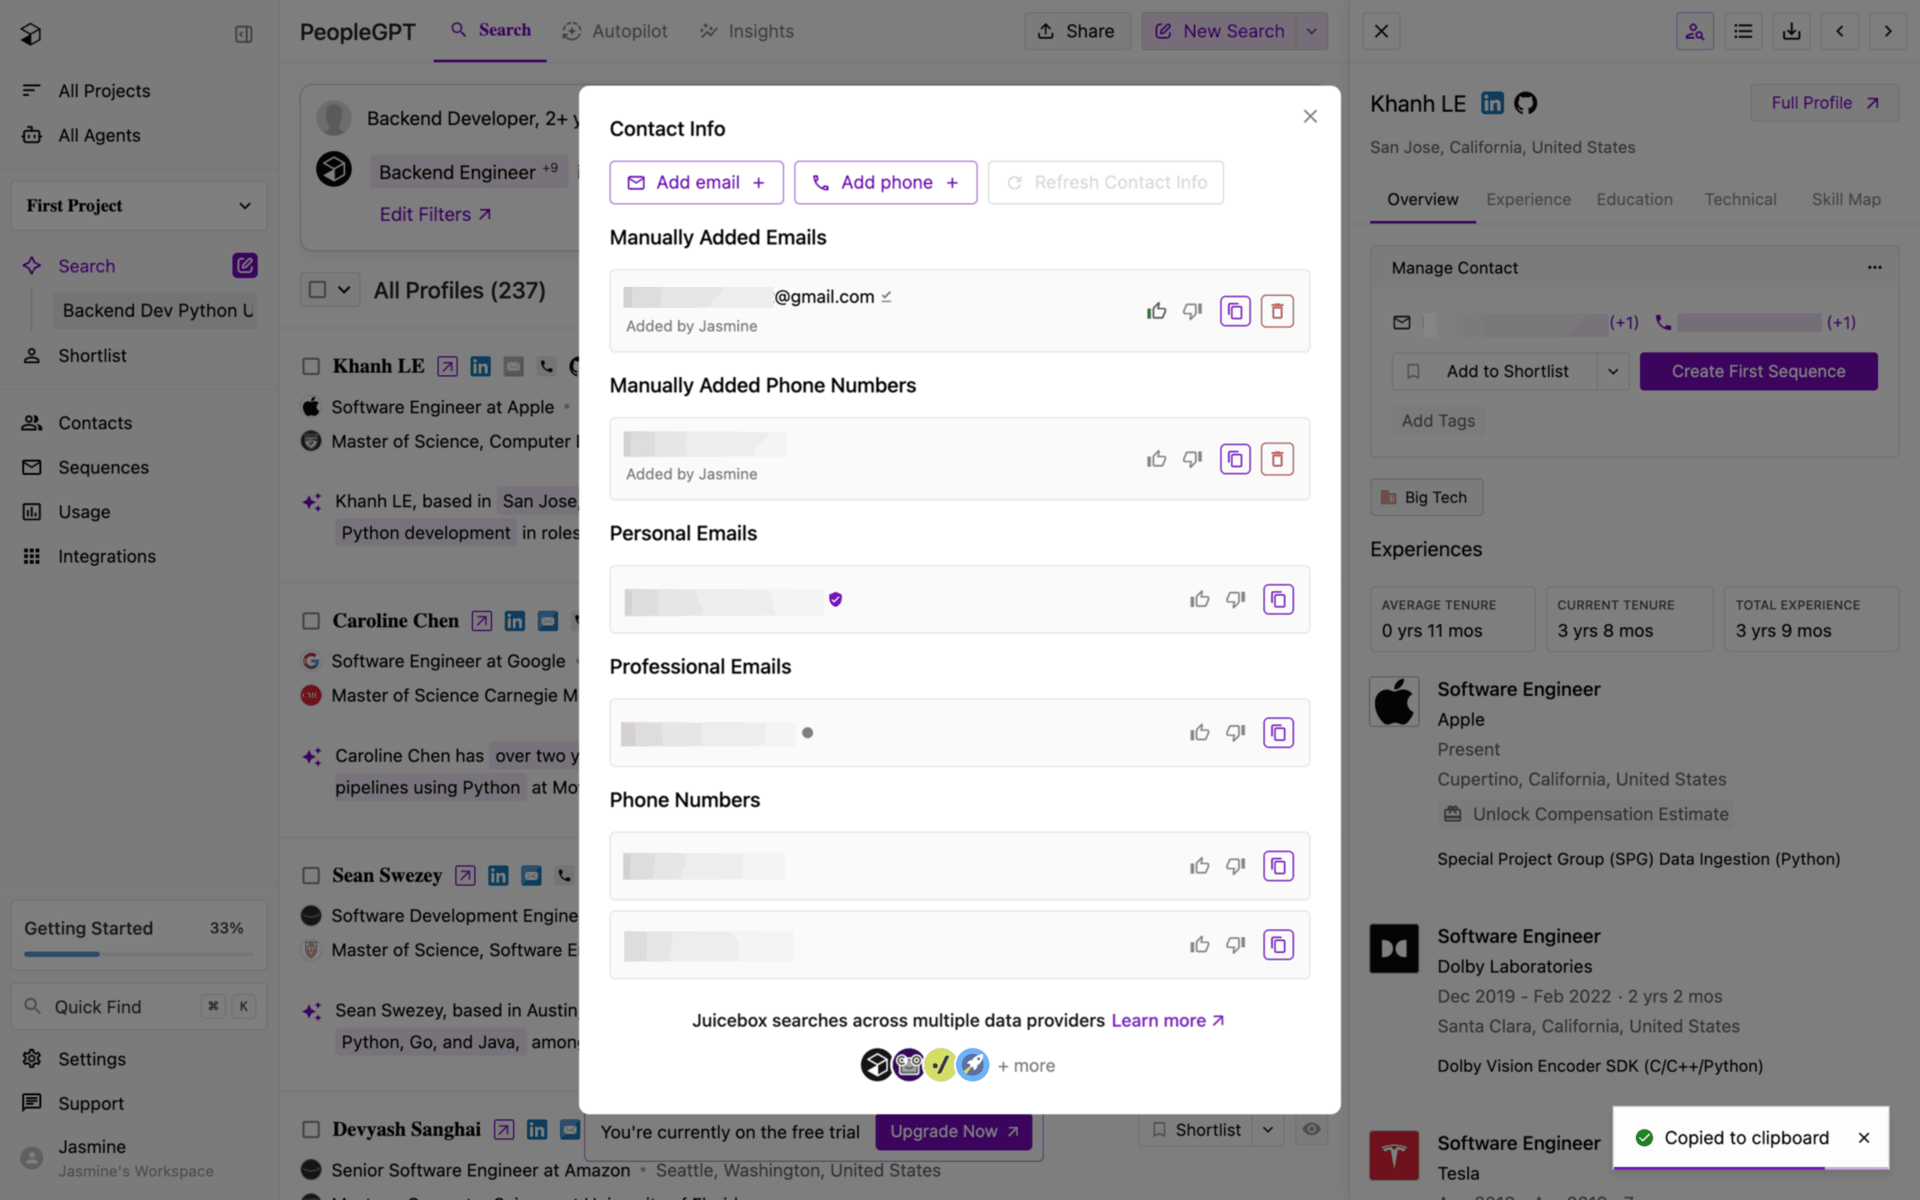The width and height of the screenshot is (1920, 1200).
Task: Check the Devyash Sanghai profile checkbox
Action: 311,1130
